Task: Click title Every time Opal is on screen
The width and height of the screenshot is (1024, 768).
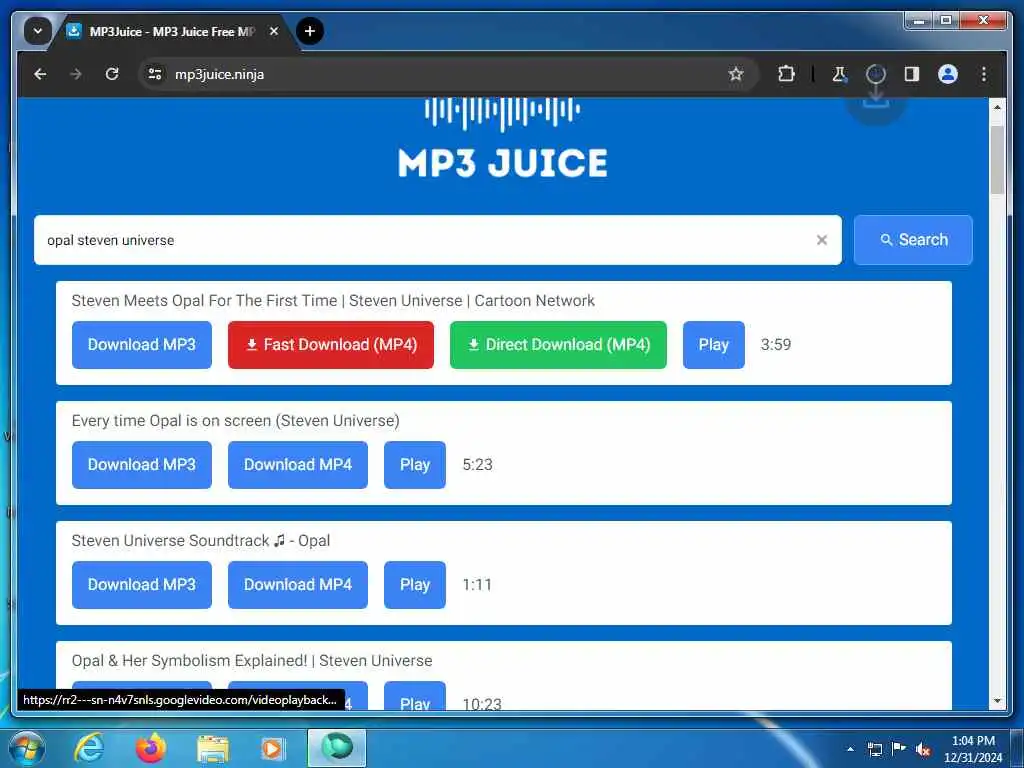Action: pyautogui.click(x=236, y=421)
